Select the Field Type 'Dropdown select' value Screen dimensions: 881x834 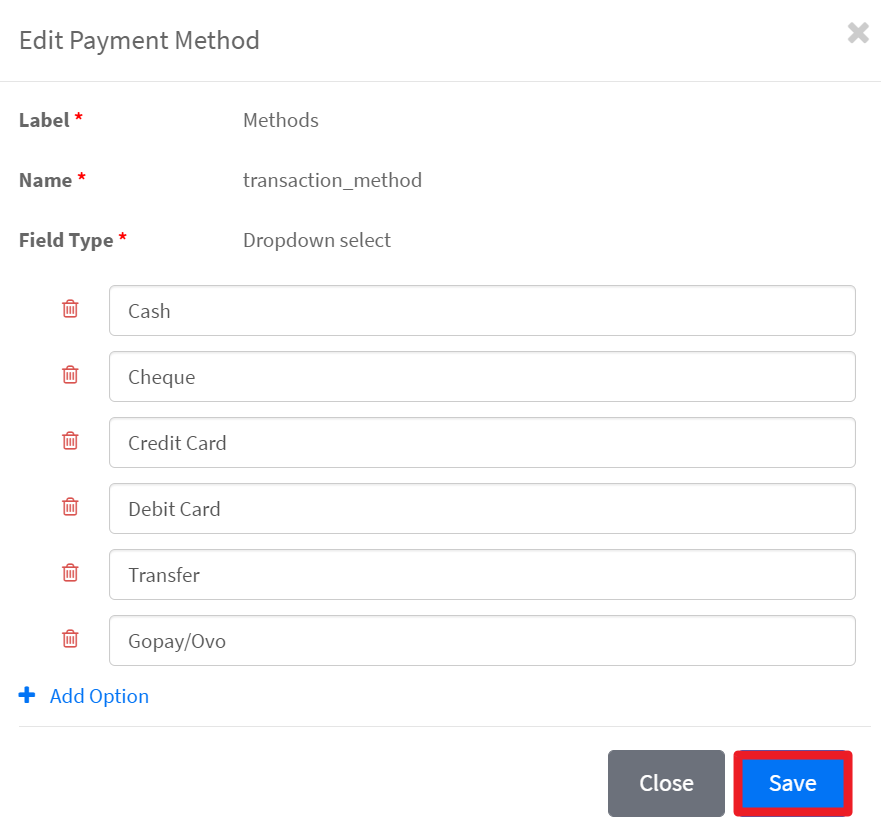(316, 240)
